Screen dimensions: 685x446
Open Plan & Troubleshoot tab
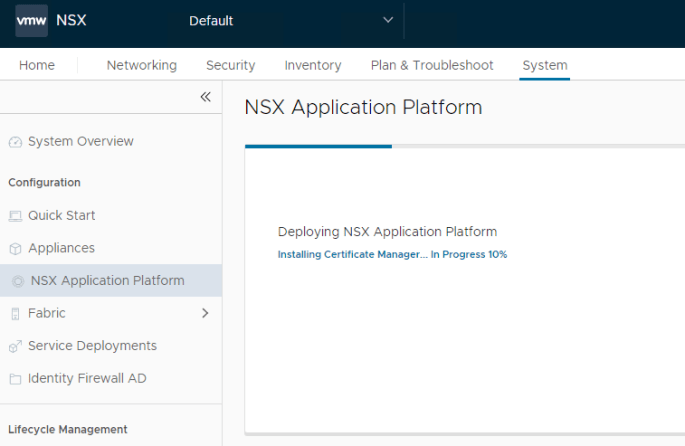(432, 65)
